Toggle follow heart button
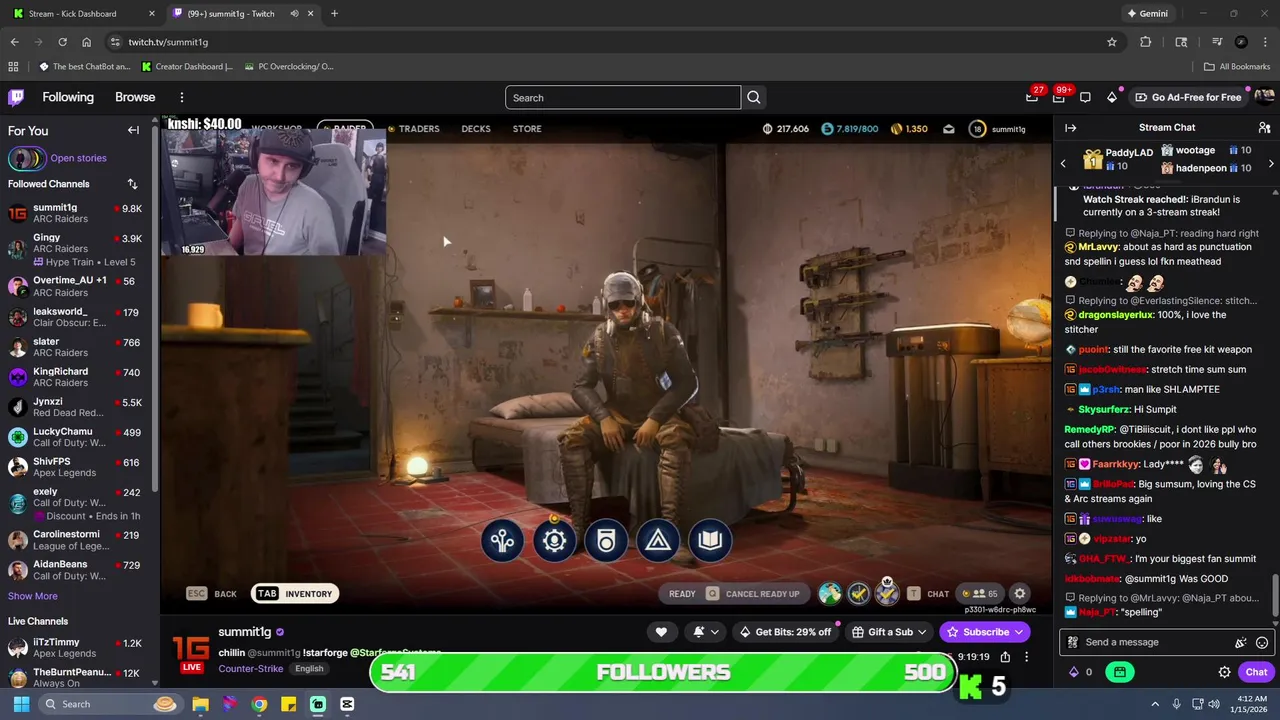 [661, 632]
